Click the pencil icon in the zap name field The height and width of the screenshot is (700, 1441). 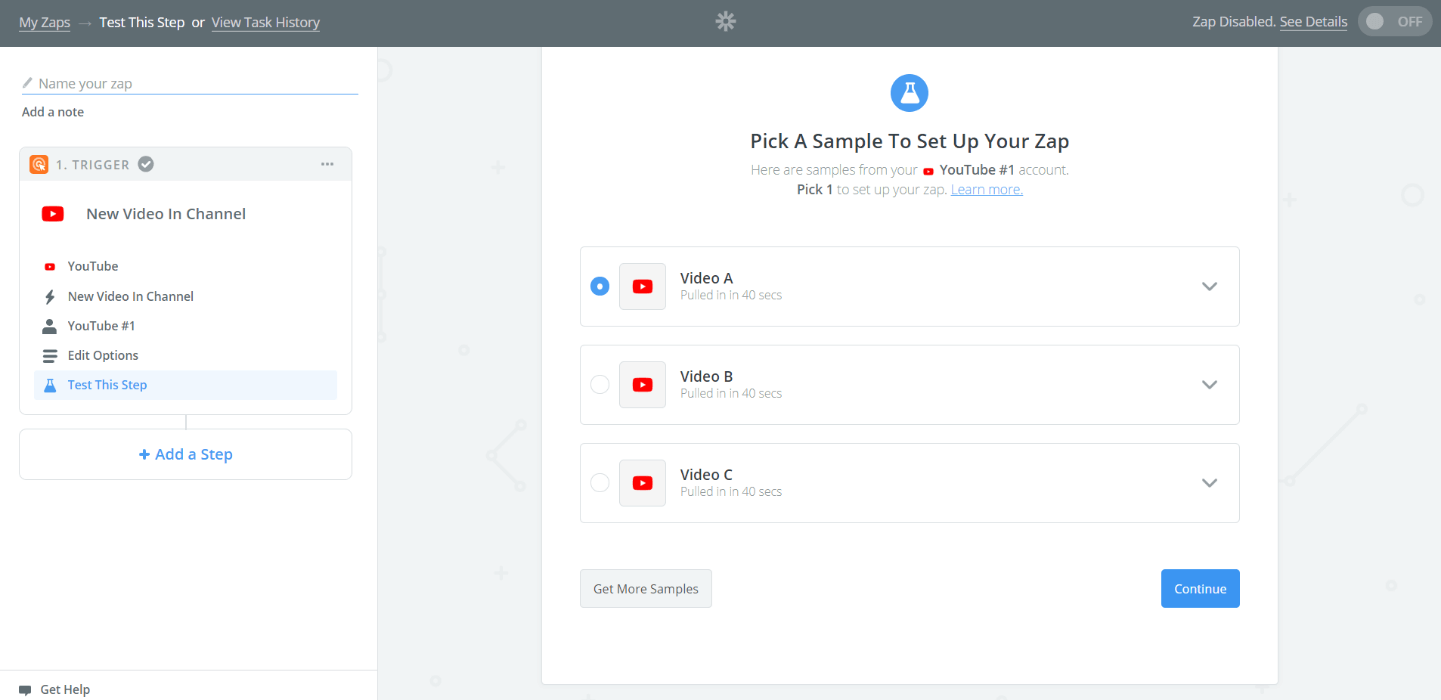coord(30,83)
